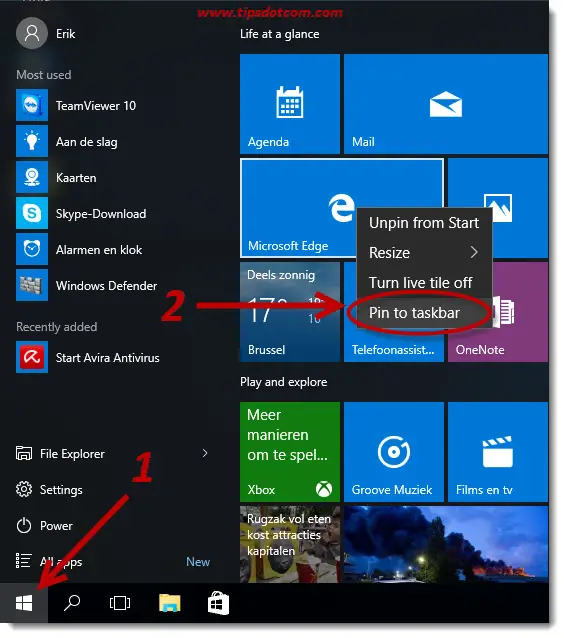
Task: Launch the Xbox green tile
Action: pos(290,452)
